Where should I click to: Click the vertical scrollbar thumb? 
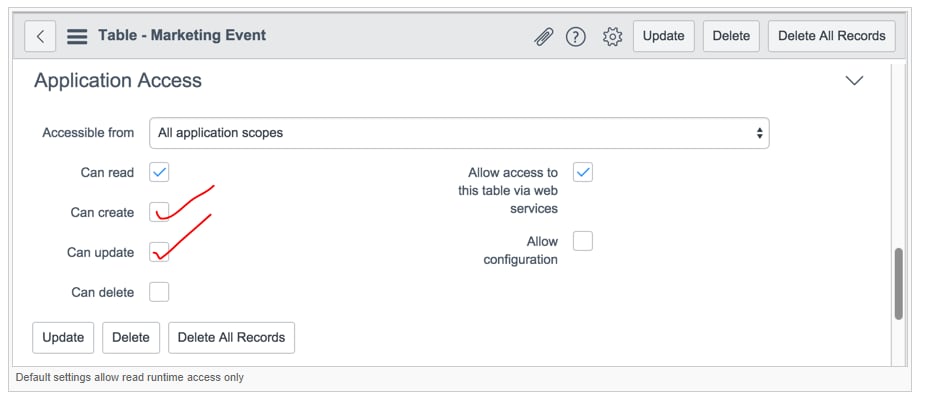[x=899, y=284]
